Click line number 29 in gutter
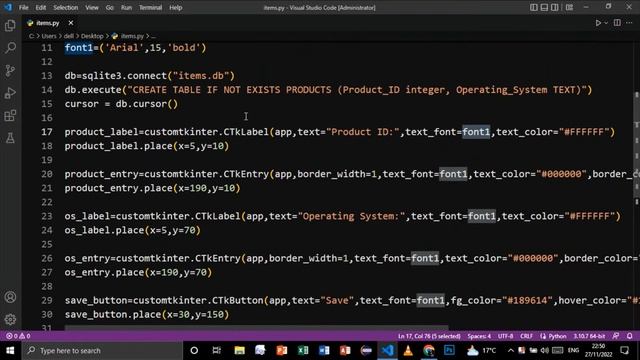This screenshot has height=360, width=640. (x=47, y=300)
